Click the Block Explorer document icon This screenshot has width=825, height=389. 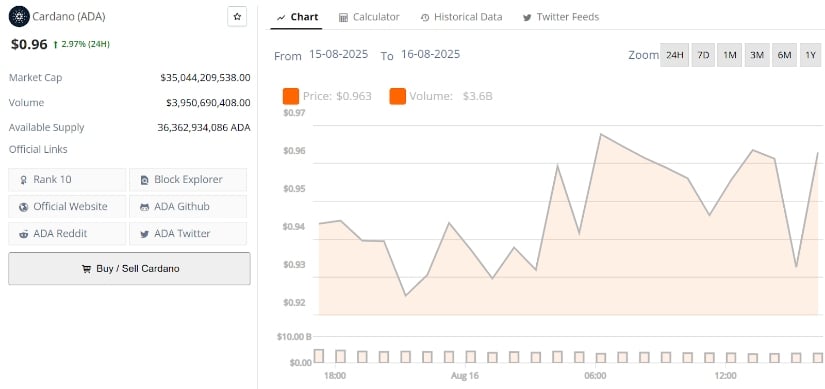click(x=145, y=180)
